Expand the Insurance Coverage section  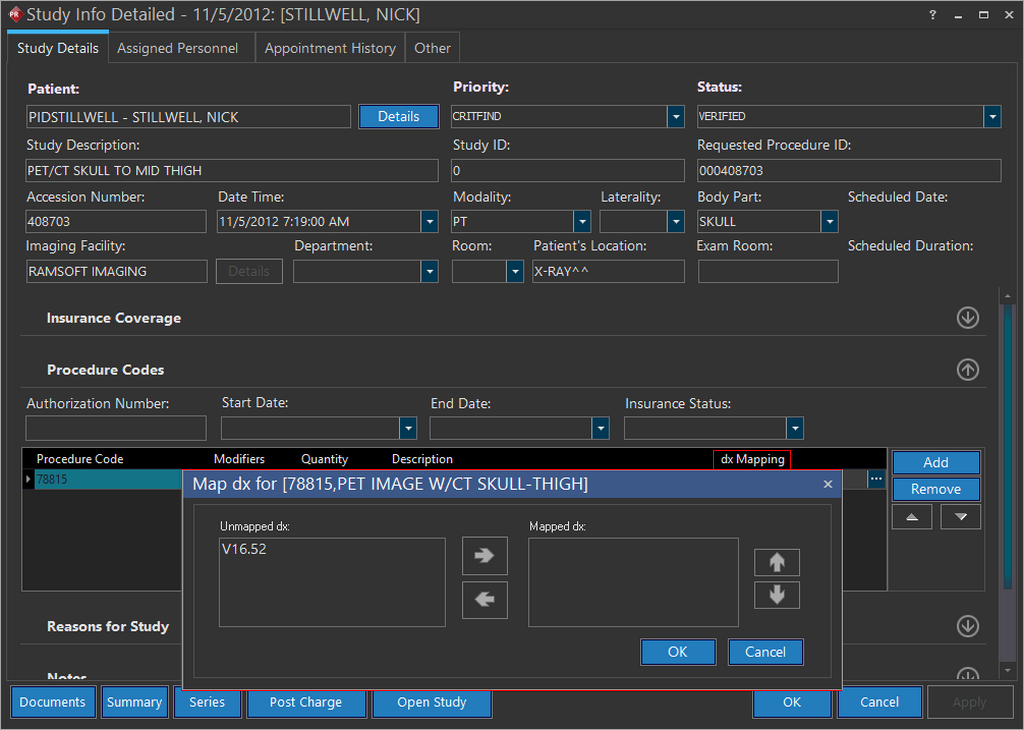pyautogui.click(x=967, y=318)
